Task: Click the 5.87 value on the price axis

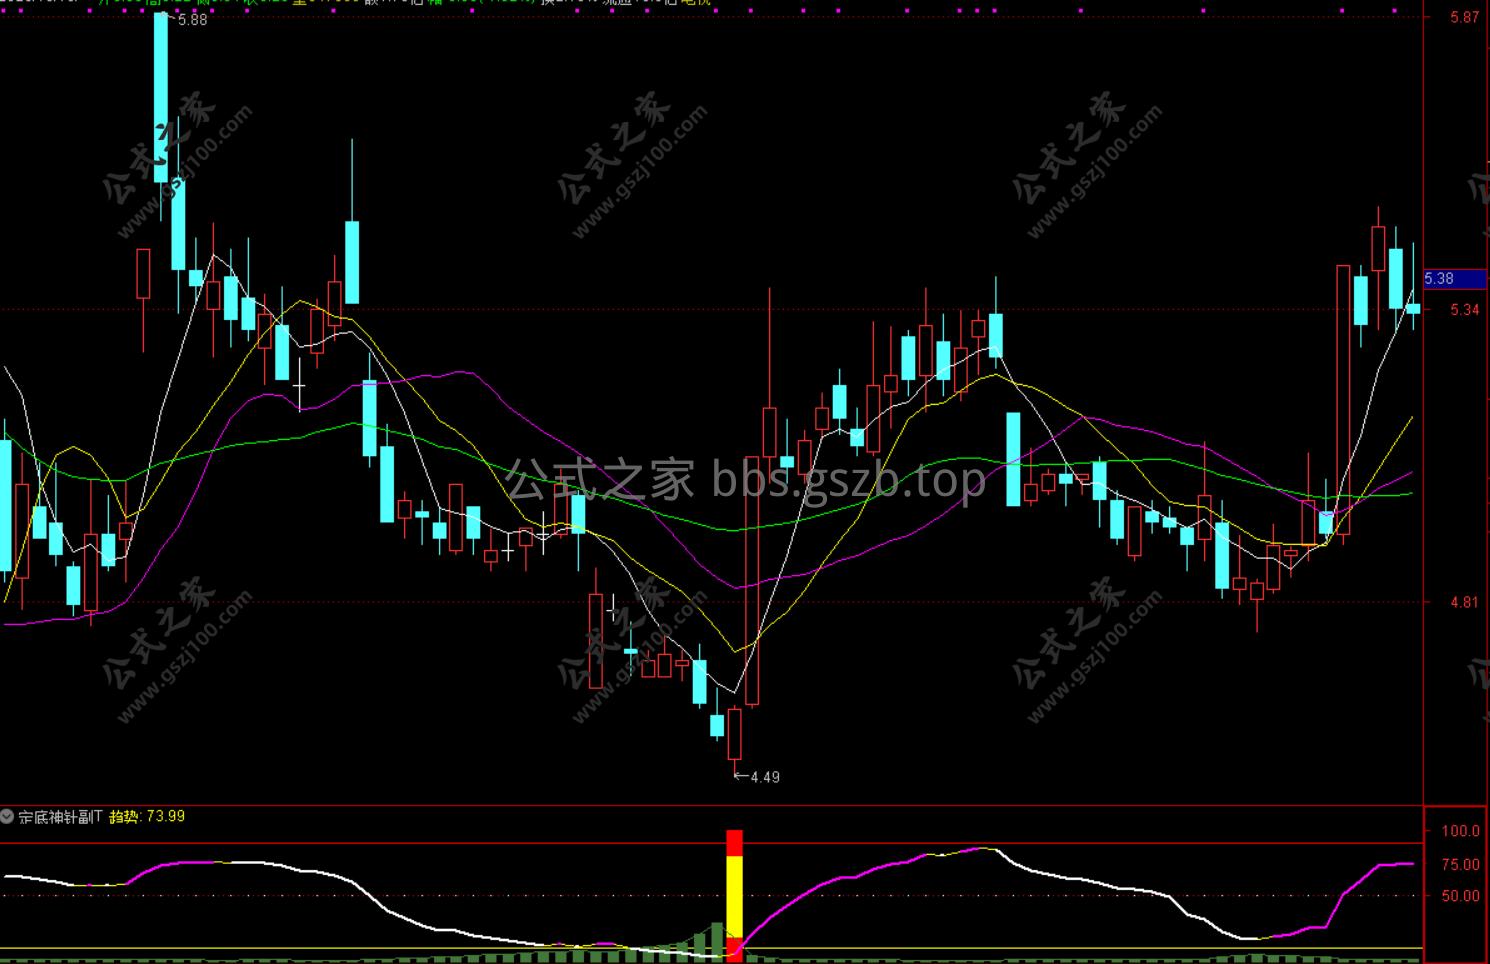Action: point(1465,17)
